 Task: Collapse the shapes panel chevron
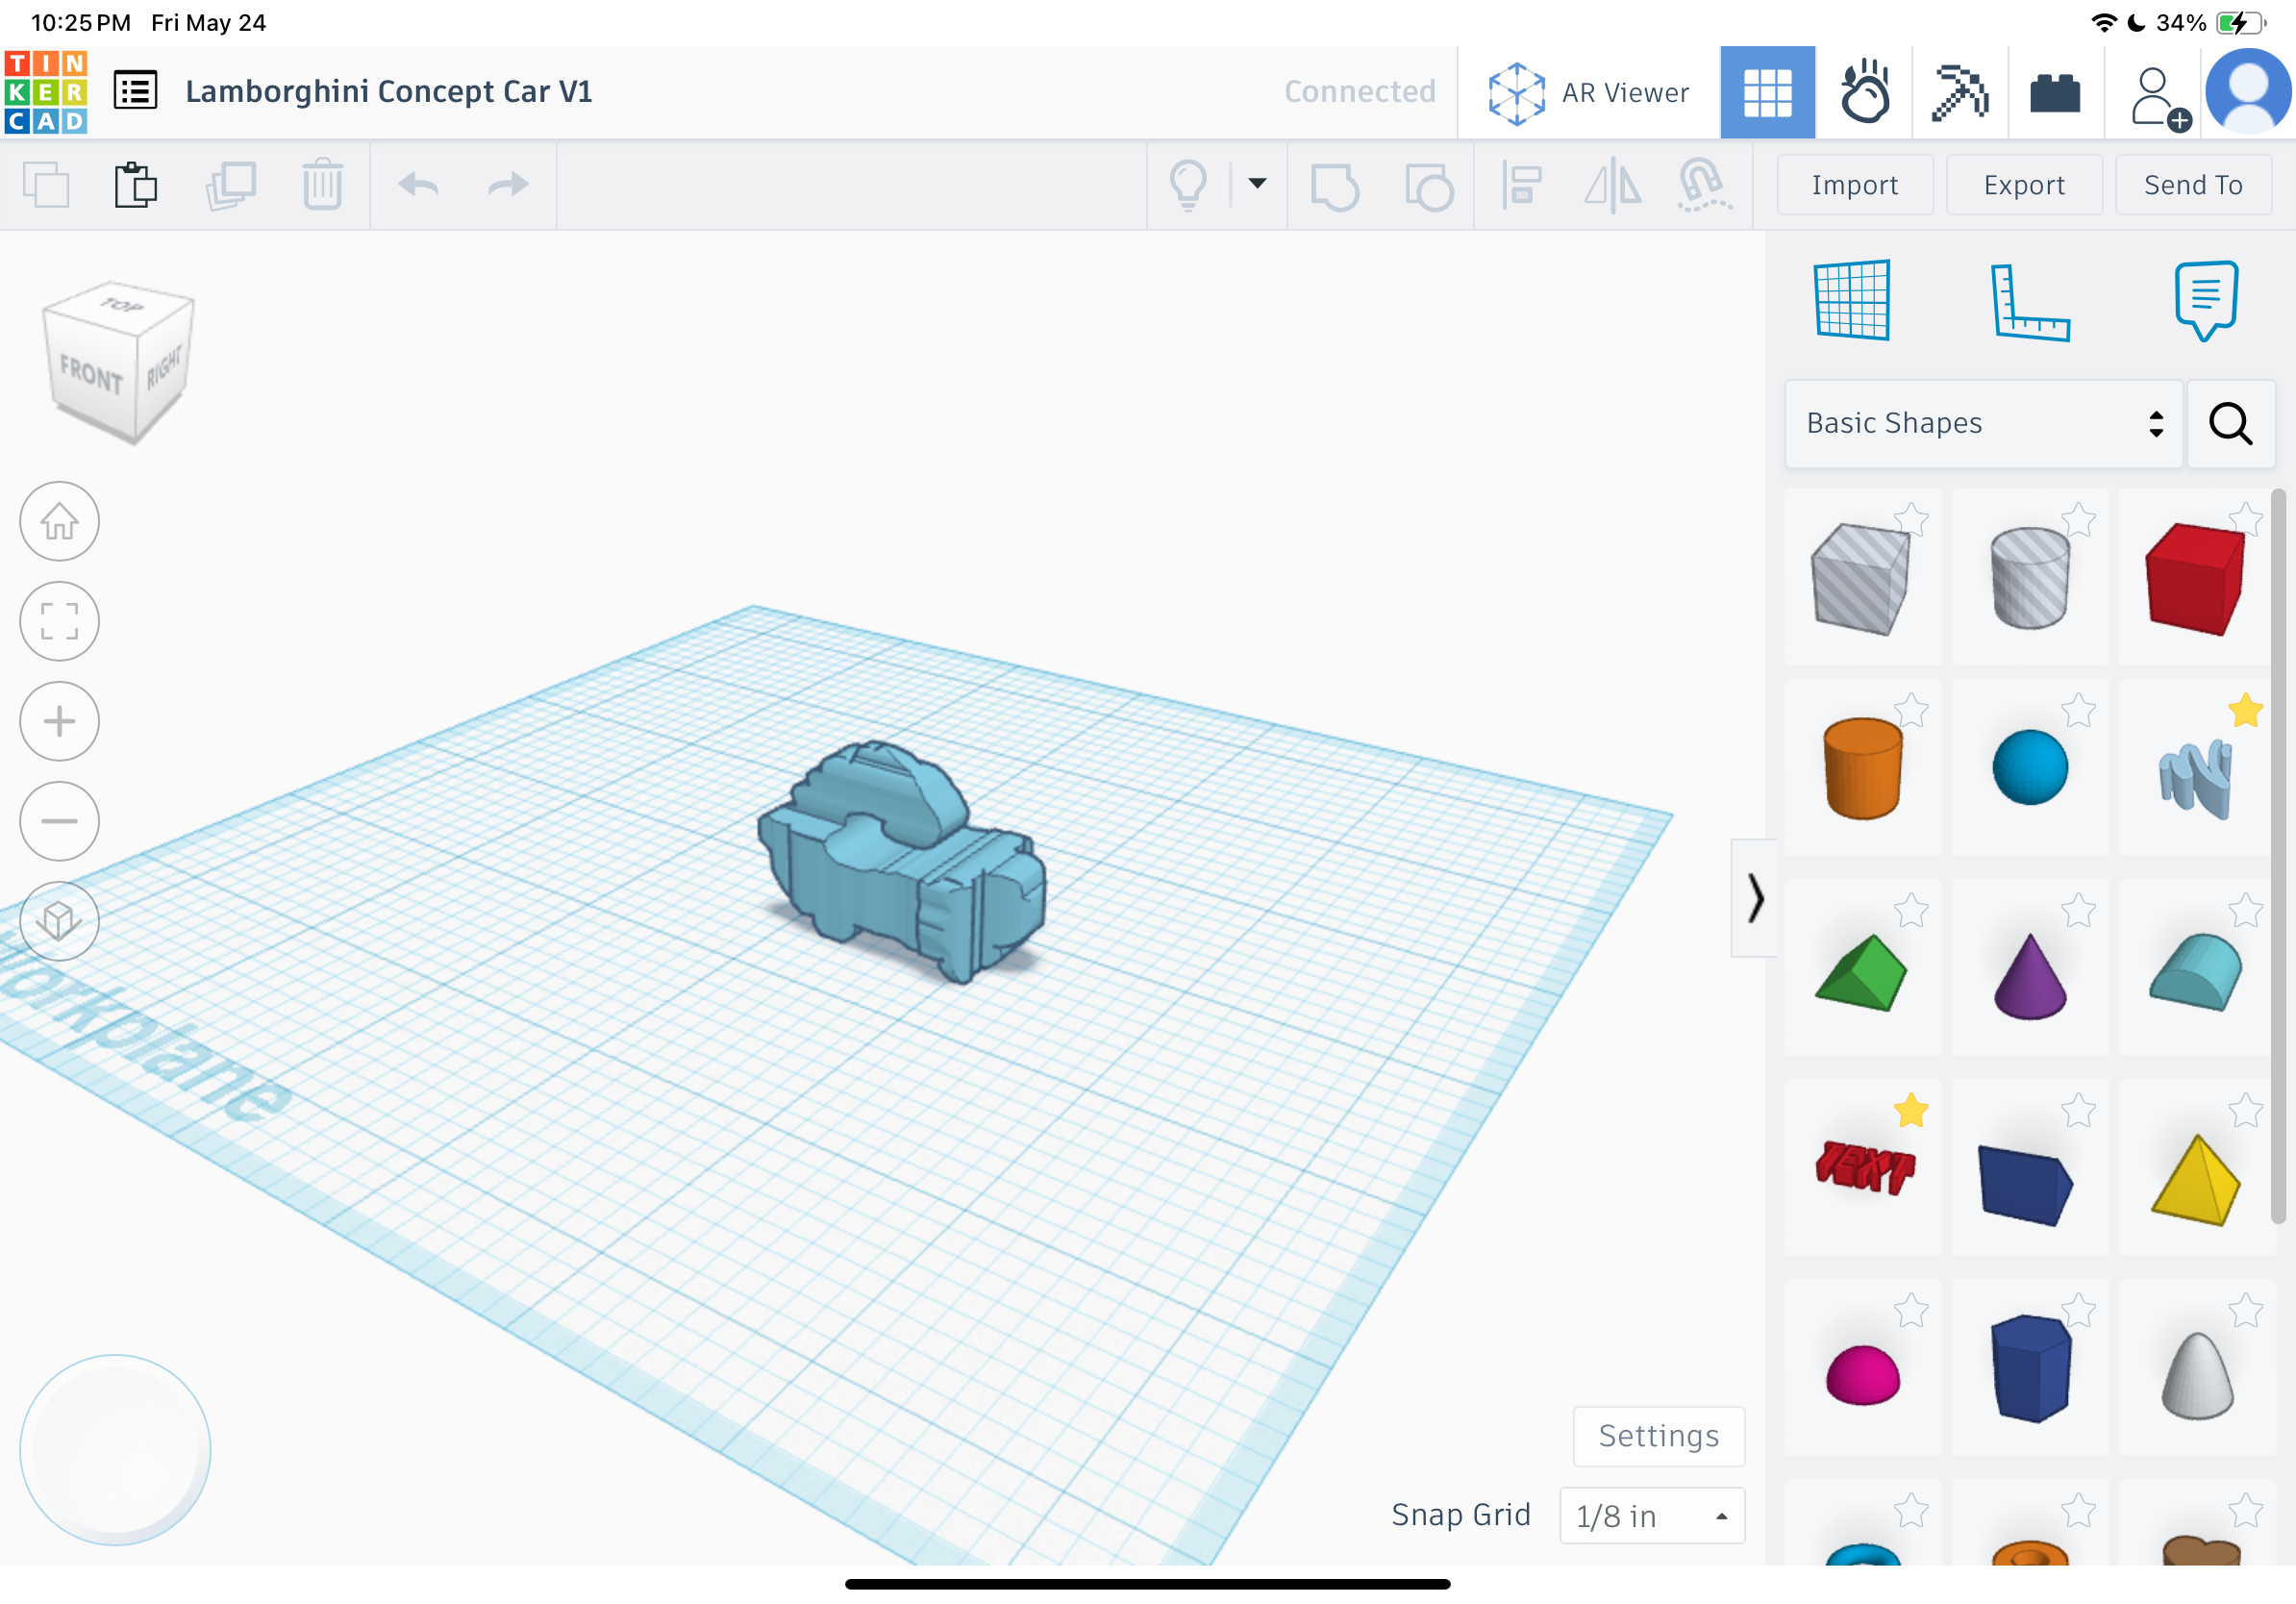point(1755,898)
